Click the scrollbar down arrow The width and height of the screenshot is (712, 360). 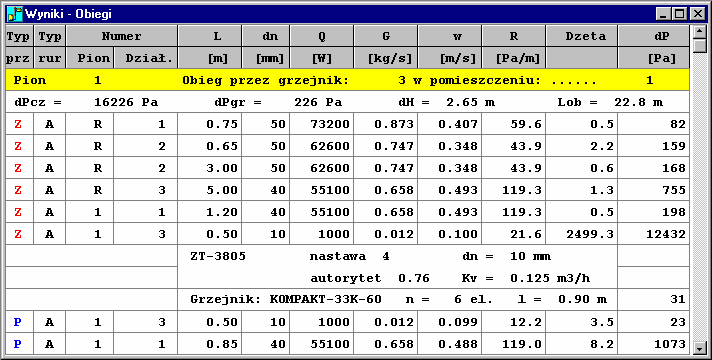700,348
